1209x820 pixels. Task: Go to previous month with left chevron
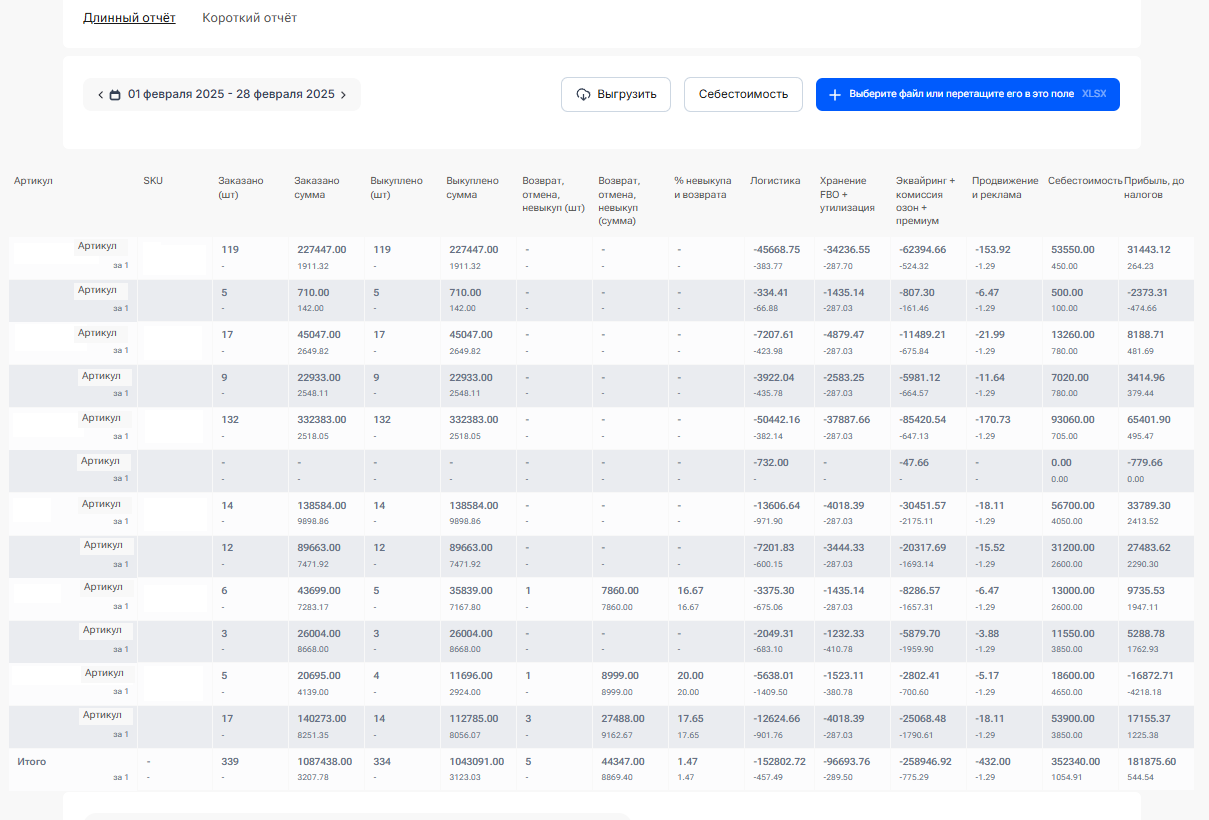click(x=100, y=95)
